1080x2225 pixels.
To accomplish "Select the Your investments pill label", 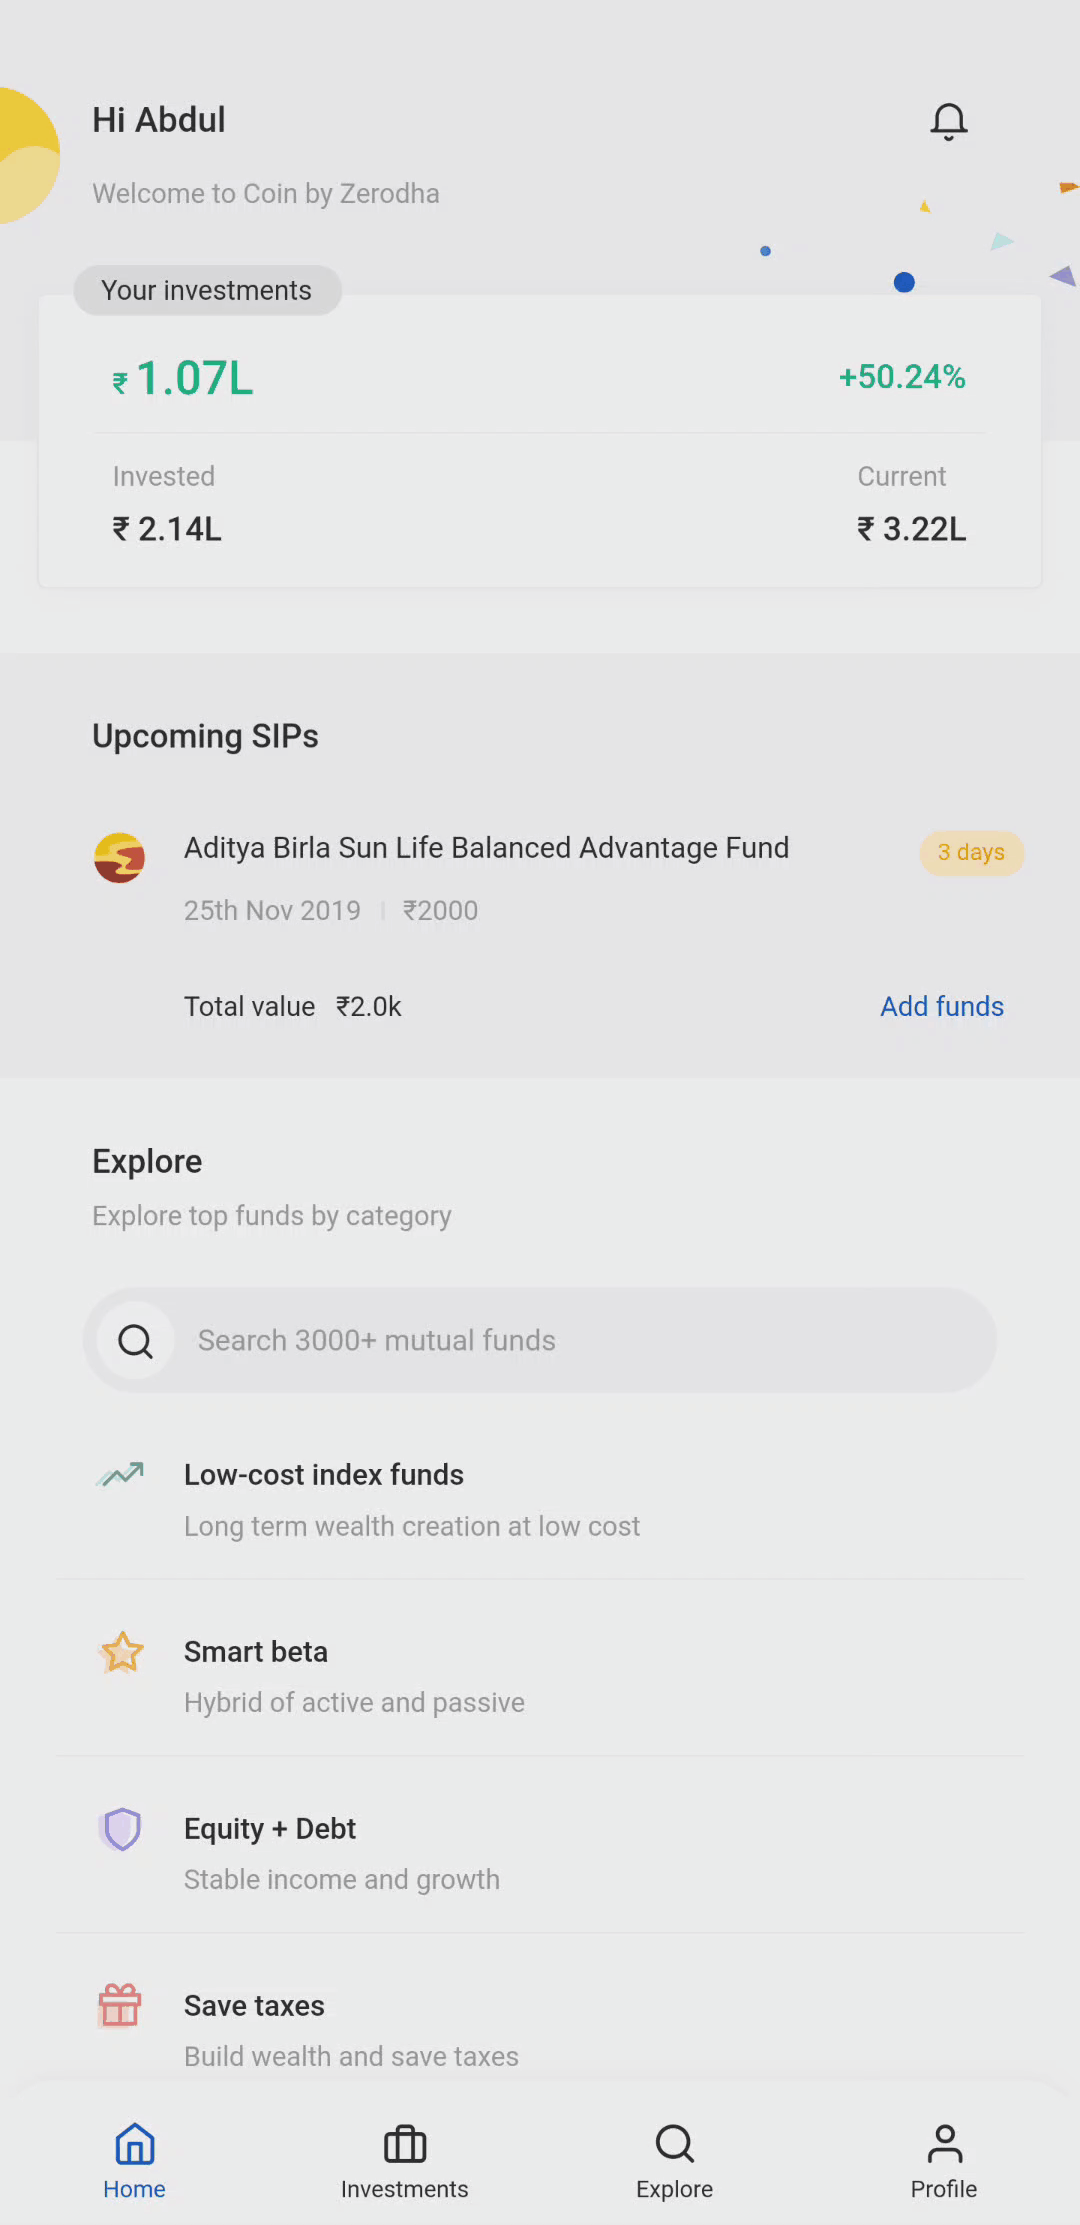I will coord(207,290).
